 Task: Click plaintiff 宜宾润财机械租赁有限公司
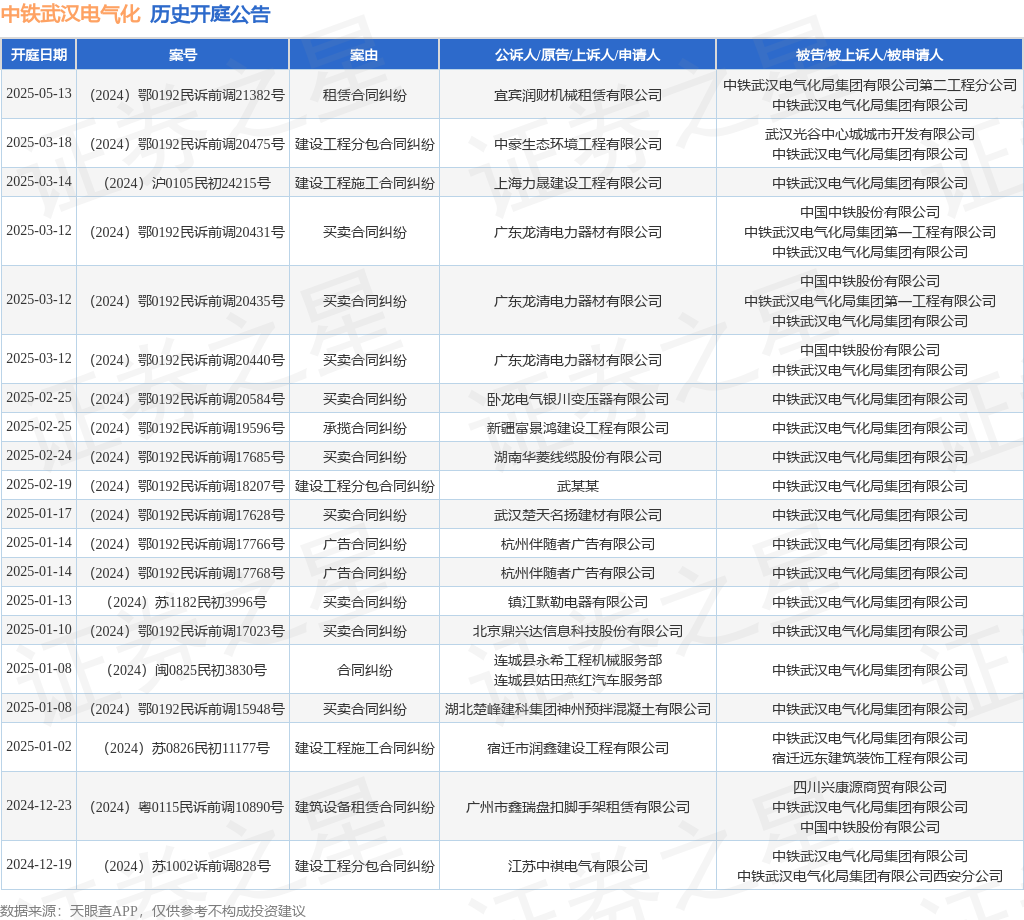point(577,95)
